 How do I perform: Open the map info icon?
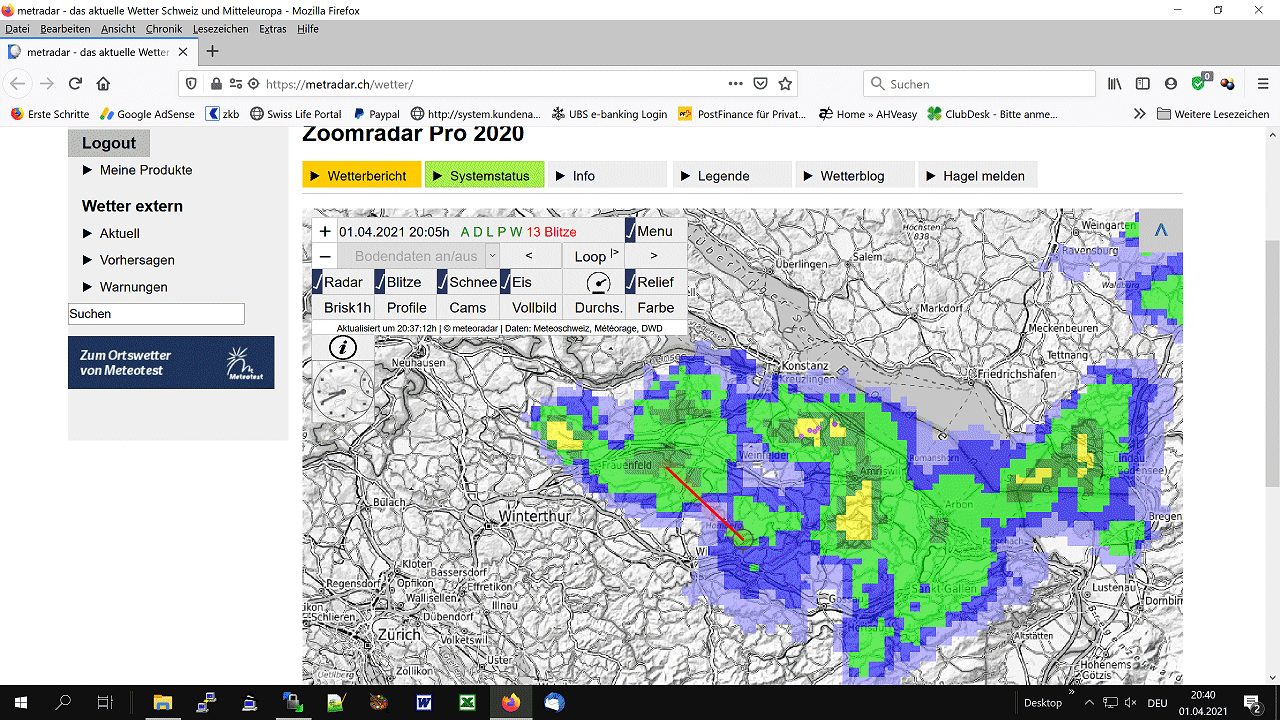pyautogui.click(x=343, y=347)
